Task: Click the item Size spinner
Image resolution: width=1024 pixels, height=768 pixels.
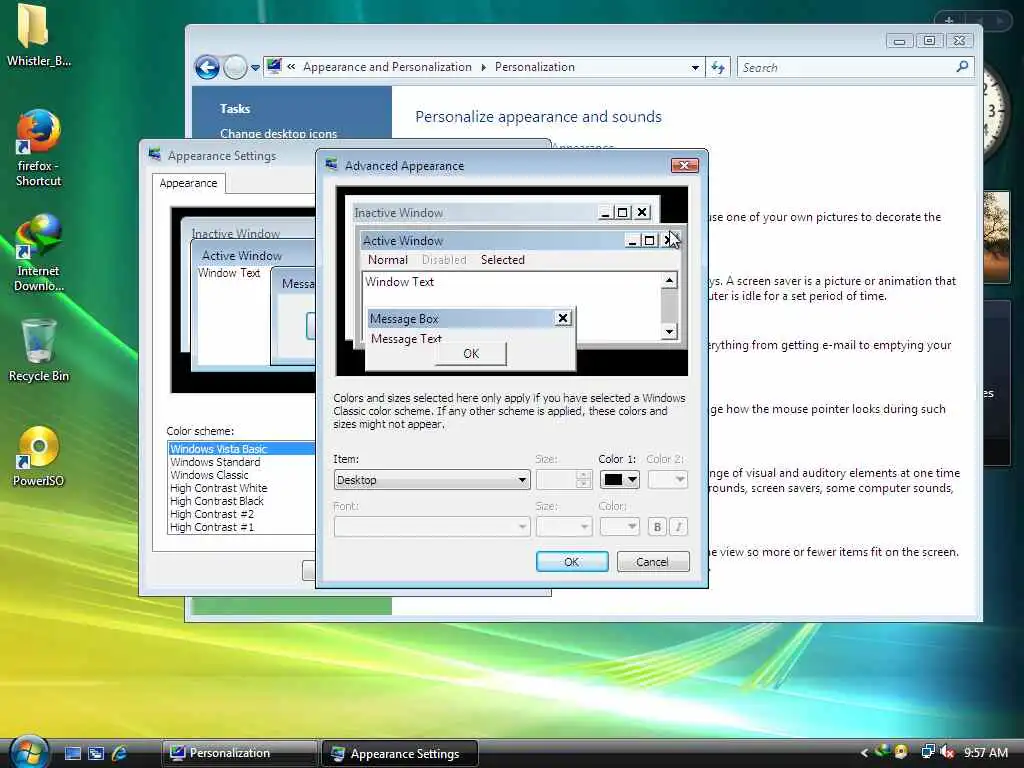Action: click(x=584, y=480)
